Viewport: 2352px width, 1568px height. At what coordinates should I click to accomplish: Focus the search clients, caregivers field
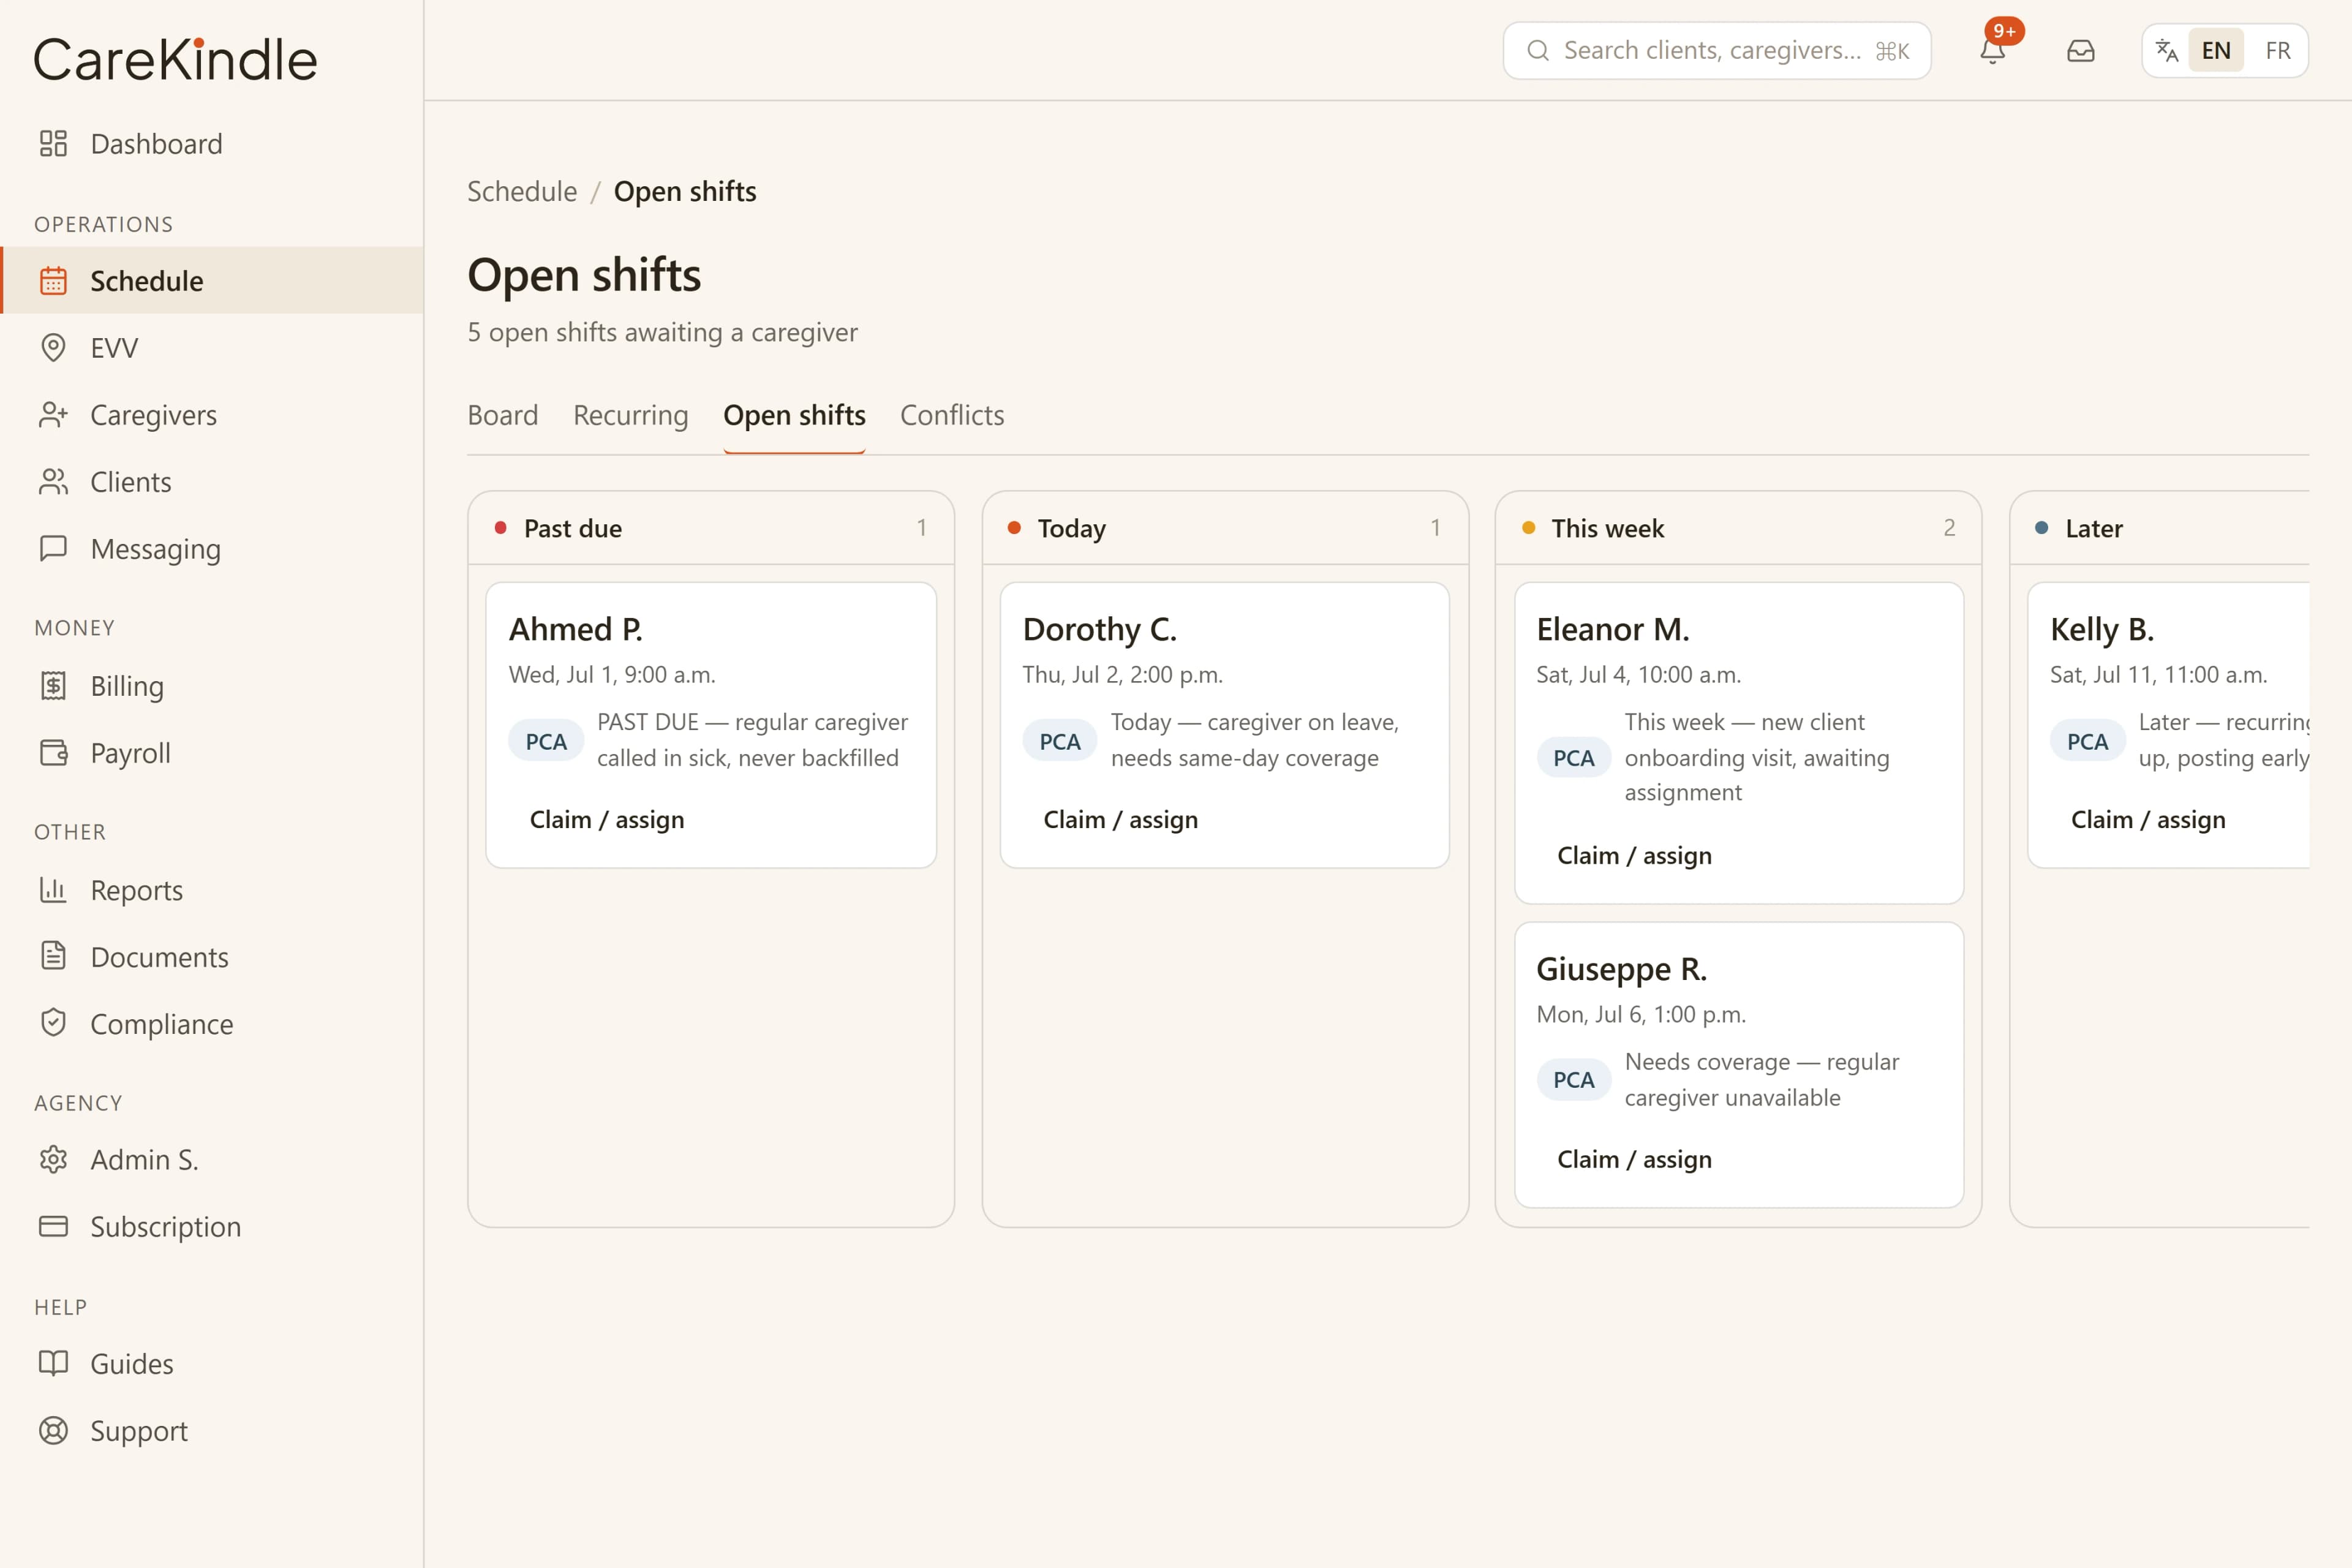[1717, 50]
